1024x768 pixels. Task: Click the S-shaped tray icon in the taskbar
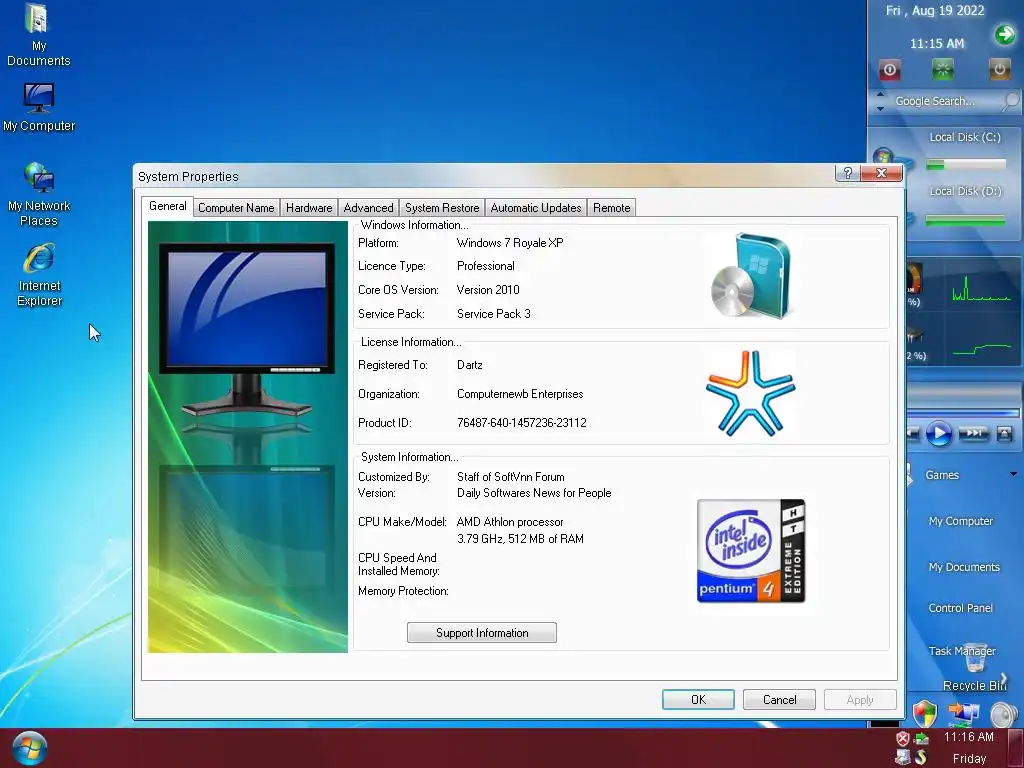click(x=921, y=757)
